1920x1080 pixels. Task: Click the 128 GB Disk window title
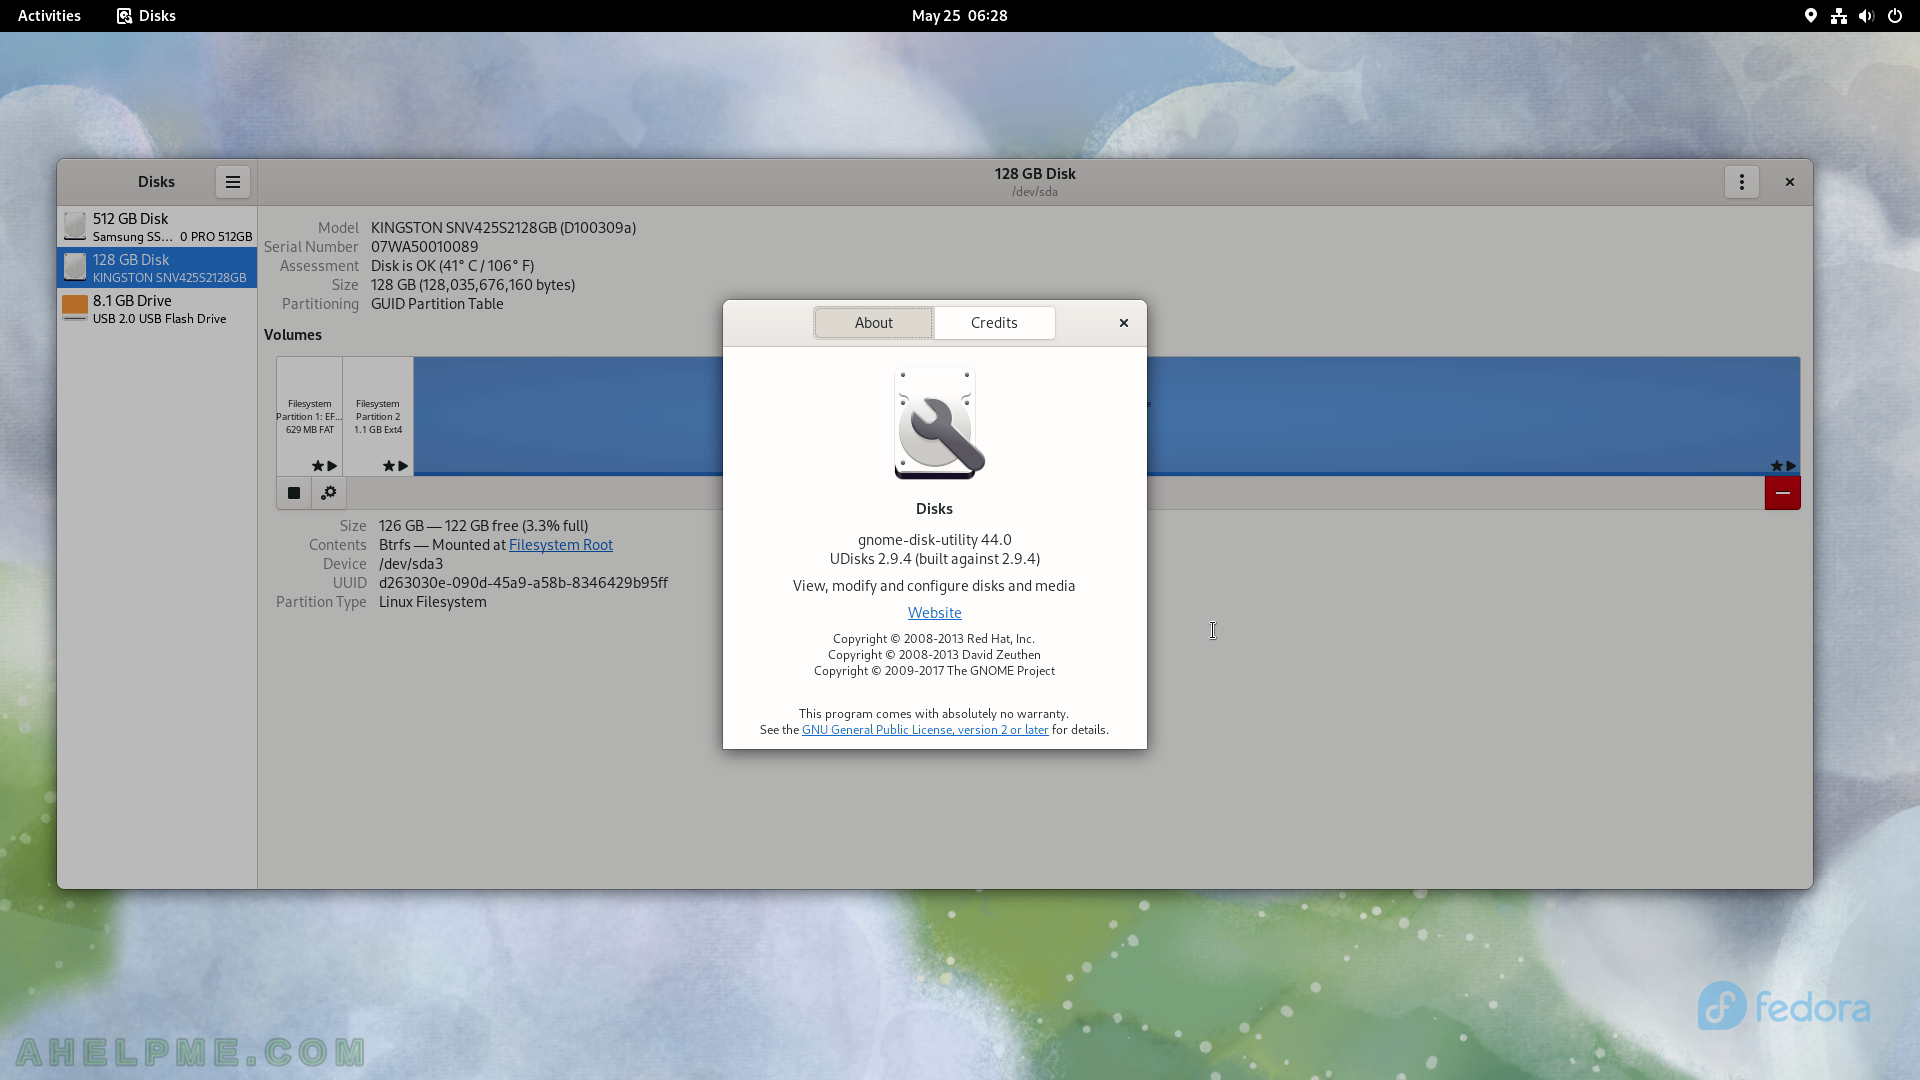click(x=1035, y=174)
